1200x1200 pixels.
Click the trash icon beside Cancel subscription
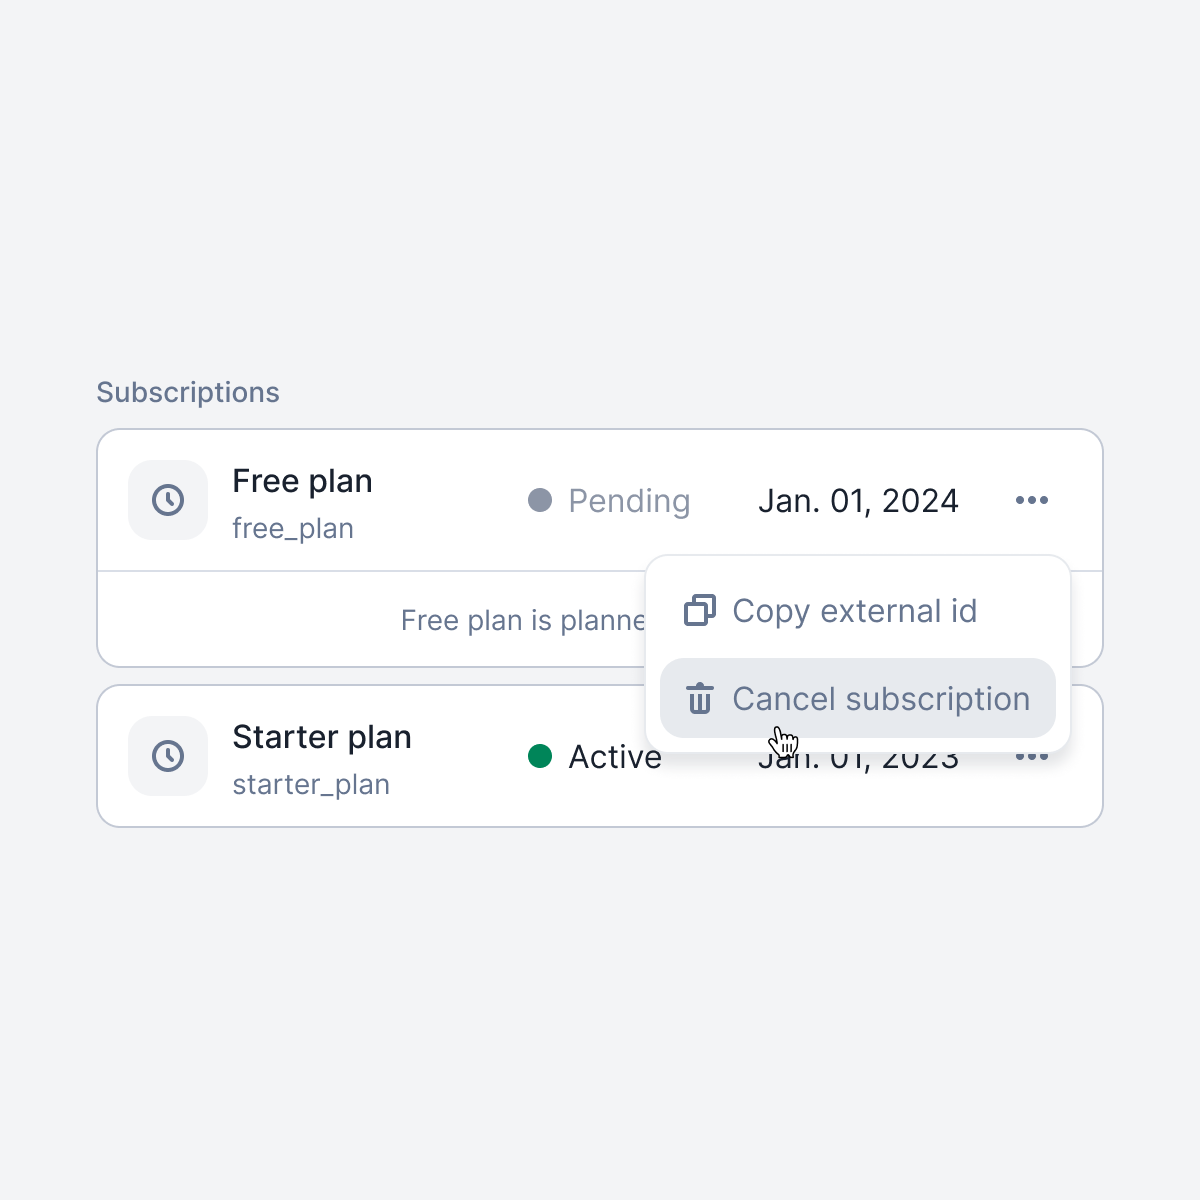click(x=700, y=698)
